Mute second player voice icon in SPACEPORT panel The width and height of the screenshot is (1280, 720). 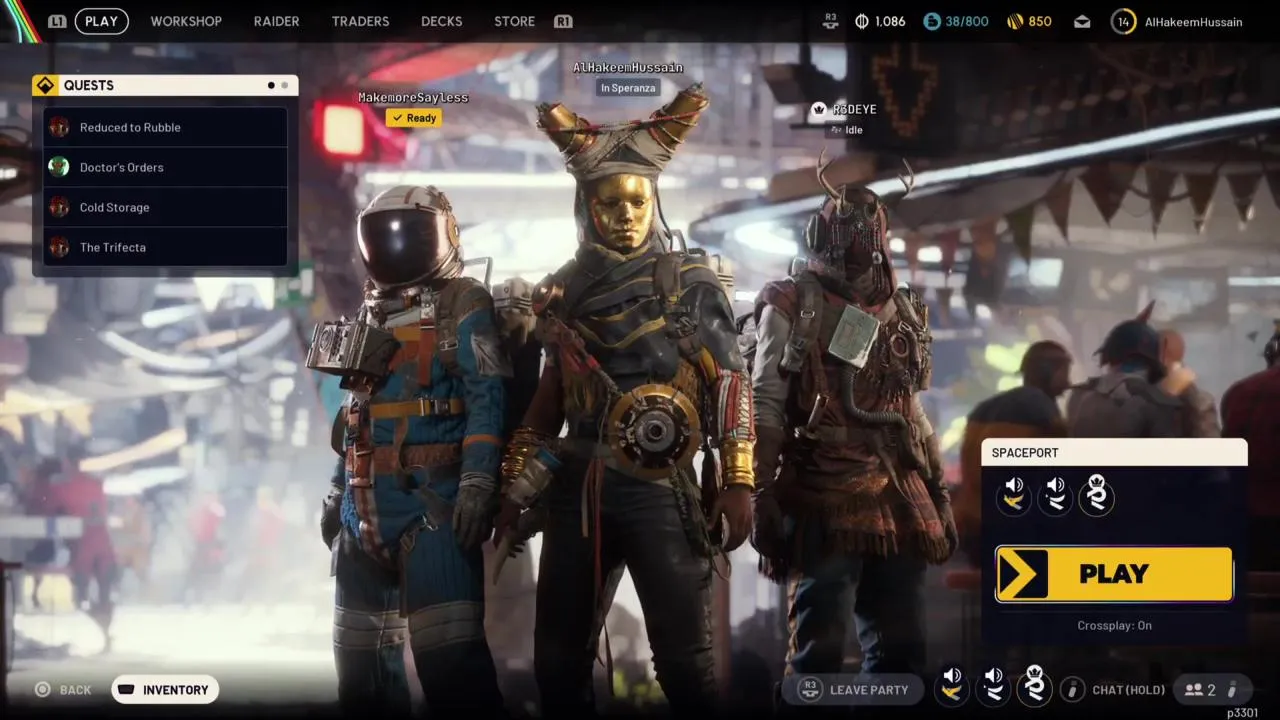coord(1055,494)
